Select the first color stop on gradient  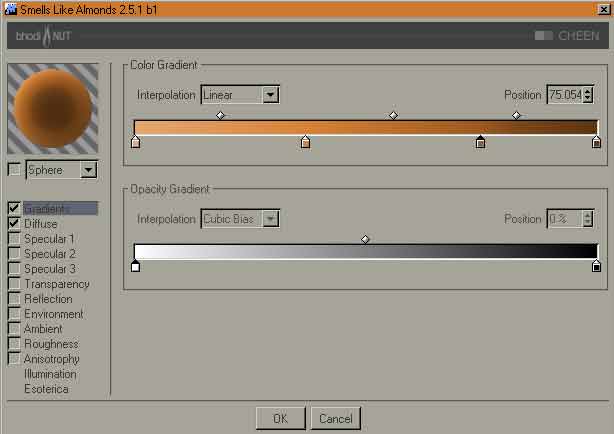135,142
